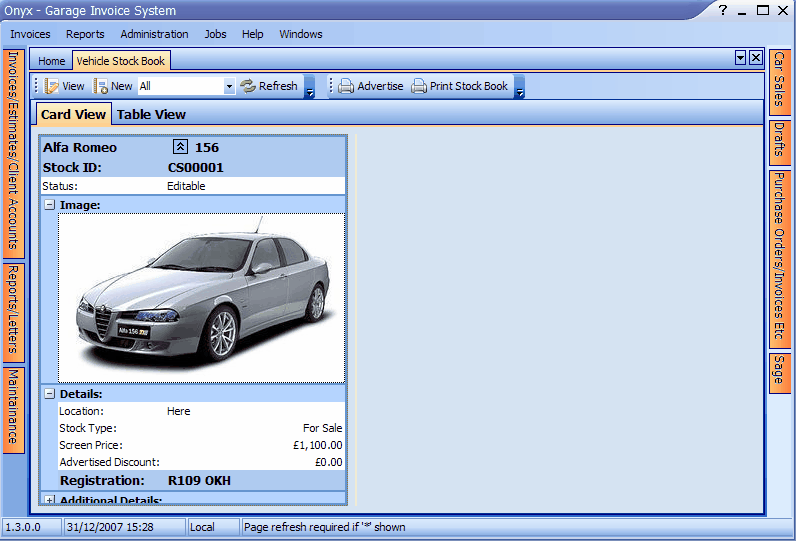Image resolution: width=796 pixels, height=541 pixels.
Task: Click Stock ID value CS00001
Action: point(195,167)
